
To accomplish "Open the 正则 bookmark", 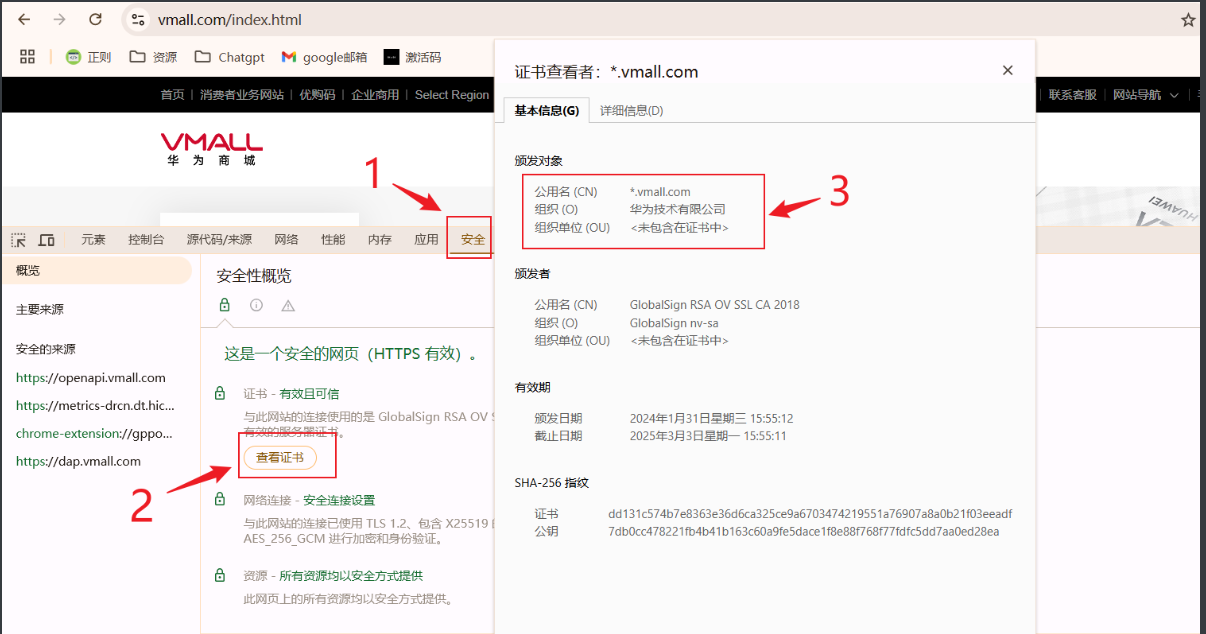I will click(x=88, y=57).
